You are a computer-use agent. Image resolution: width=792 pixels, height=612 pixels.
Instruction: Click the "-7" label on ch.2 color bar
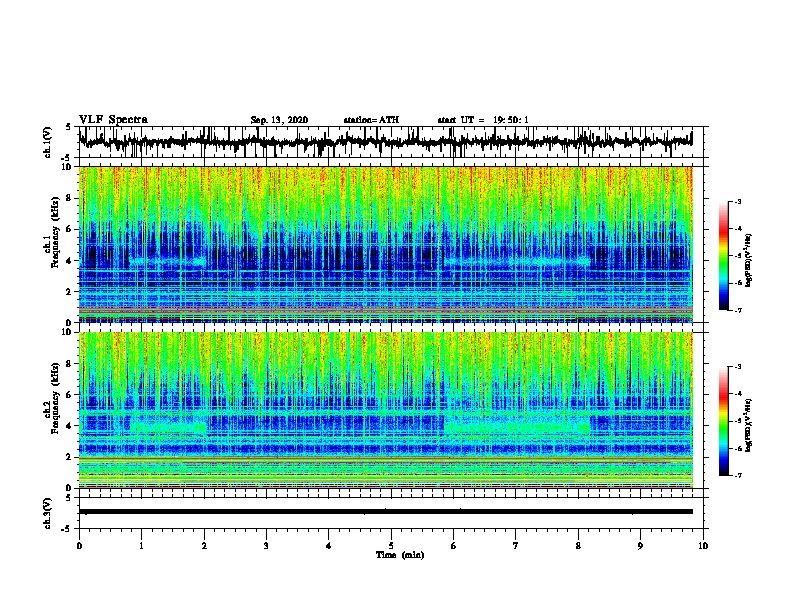(737, 475)
